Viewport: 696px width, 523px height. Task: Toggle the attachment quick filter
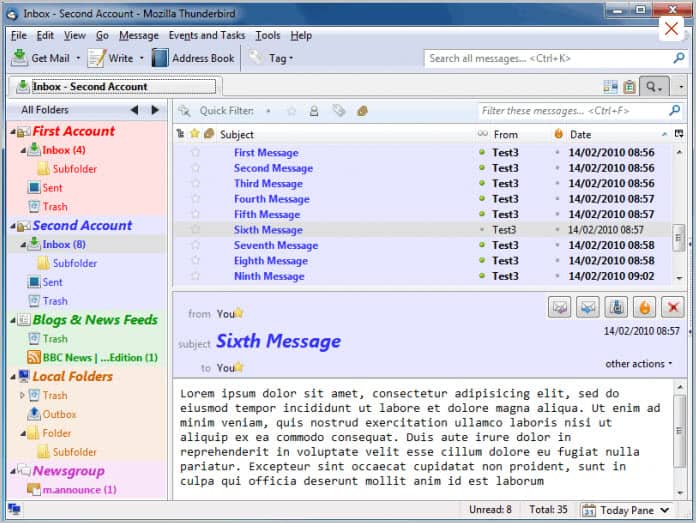362,111
